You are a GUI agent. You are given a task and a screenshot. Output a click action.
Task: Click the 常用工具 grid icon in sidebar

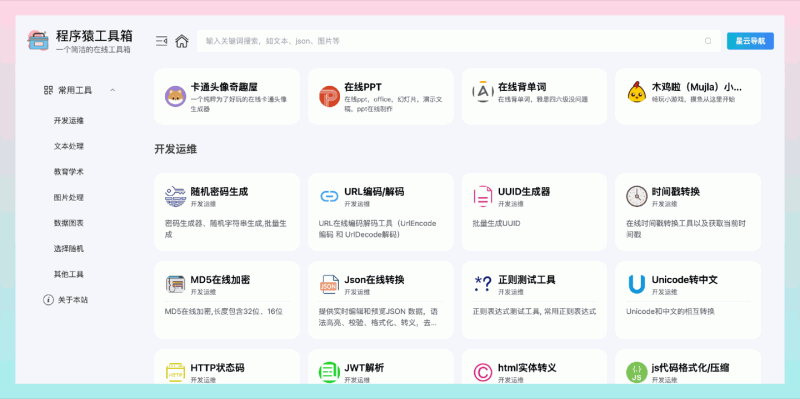pyautogui.click(x=48, y=90)
